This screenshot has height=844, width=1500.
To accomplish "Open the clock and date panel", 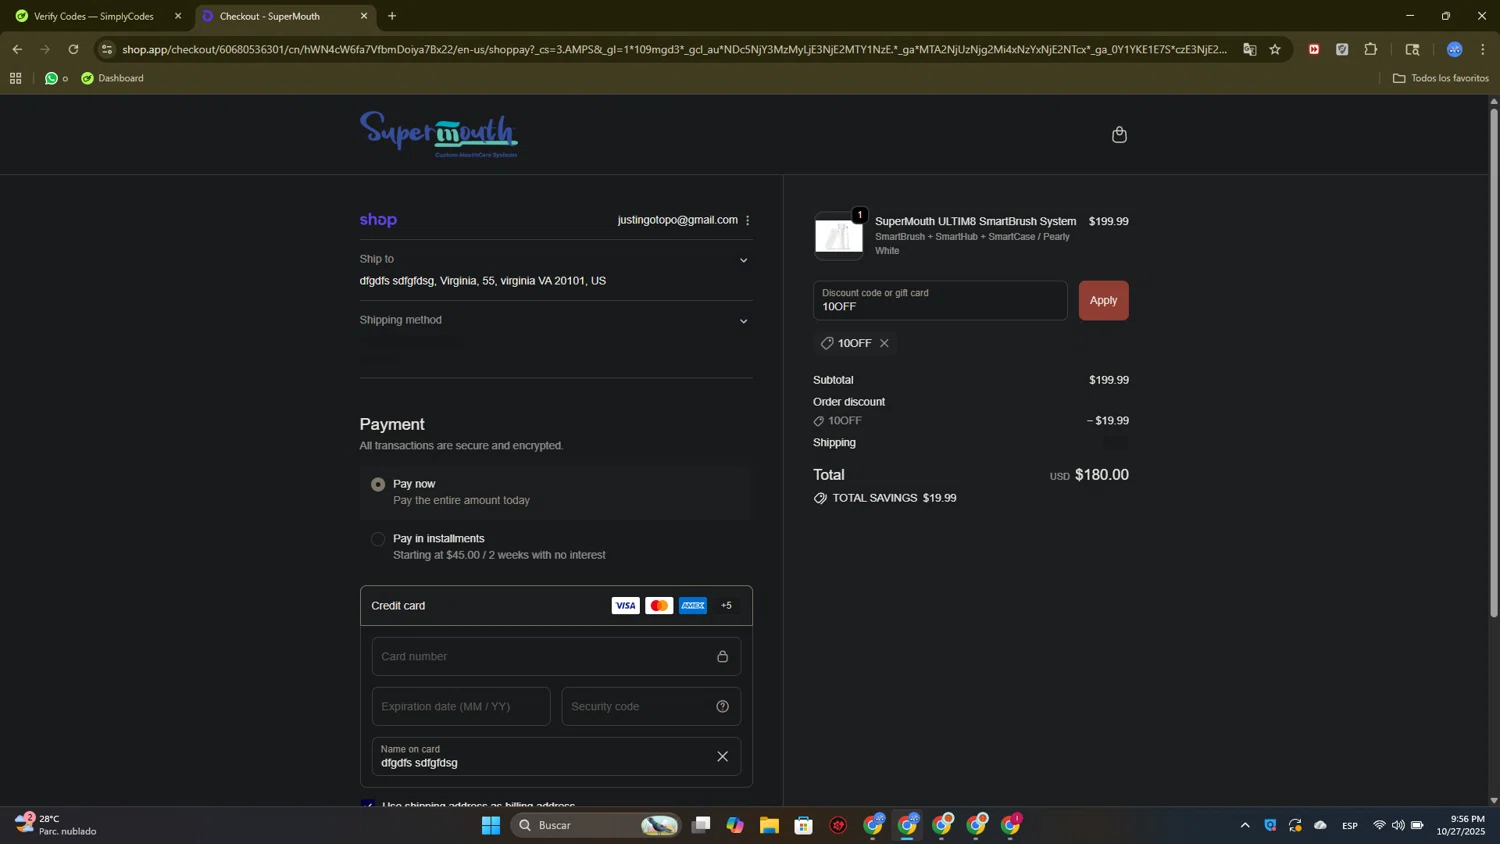I will pos(1461,825).
